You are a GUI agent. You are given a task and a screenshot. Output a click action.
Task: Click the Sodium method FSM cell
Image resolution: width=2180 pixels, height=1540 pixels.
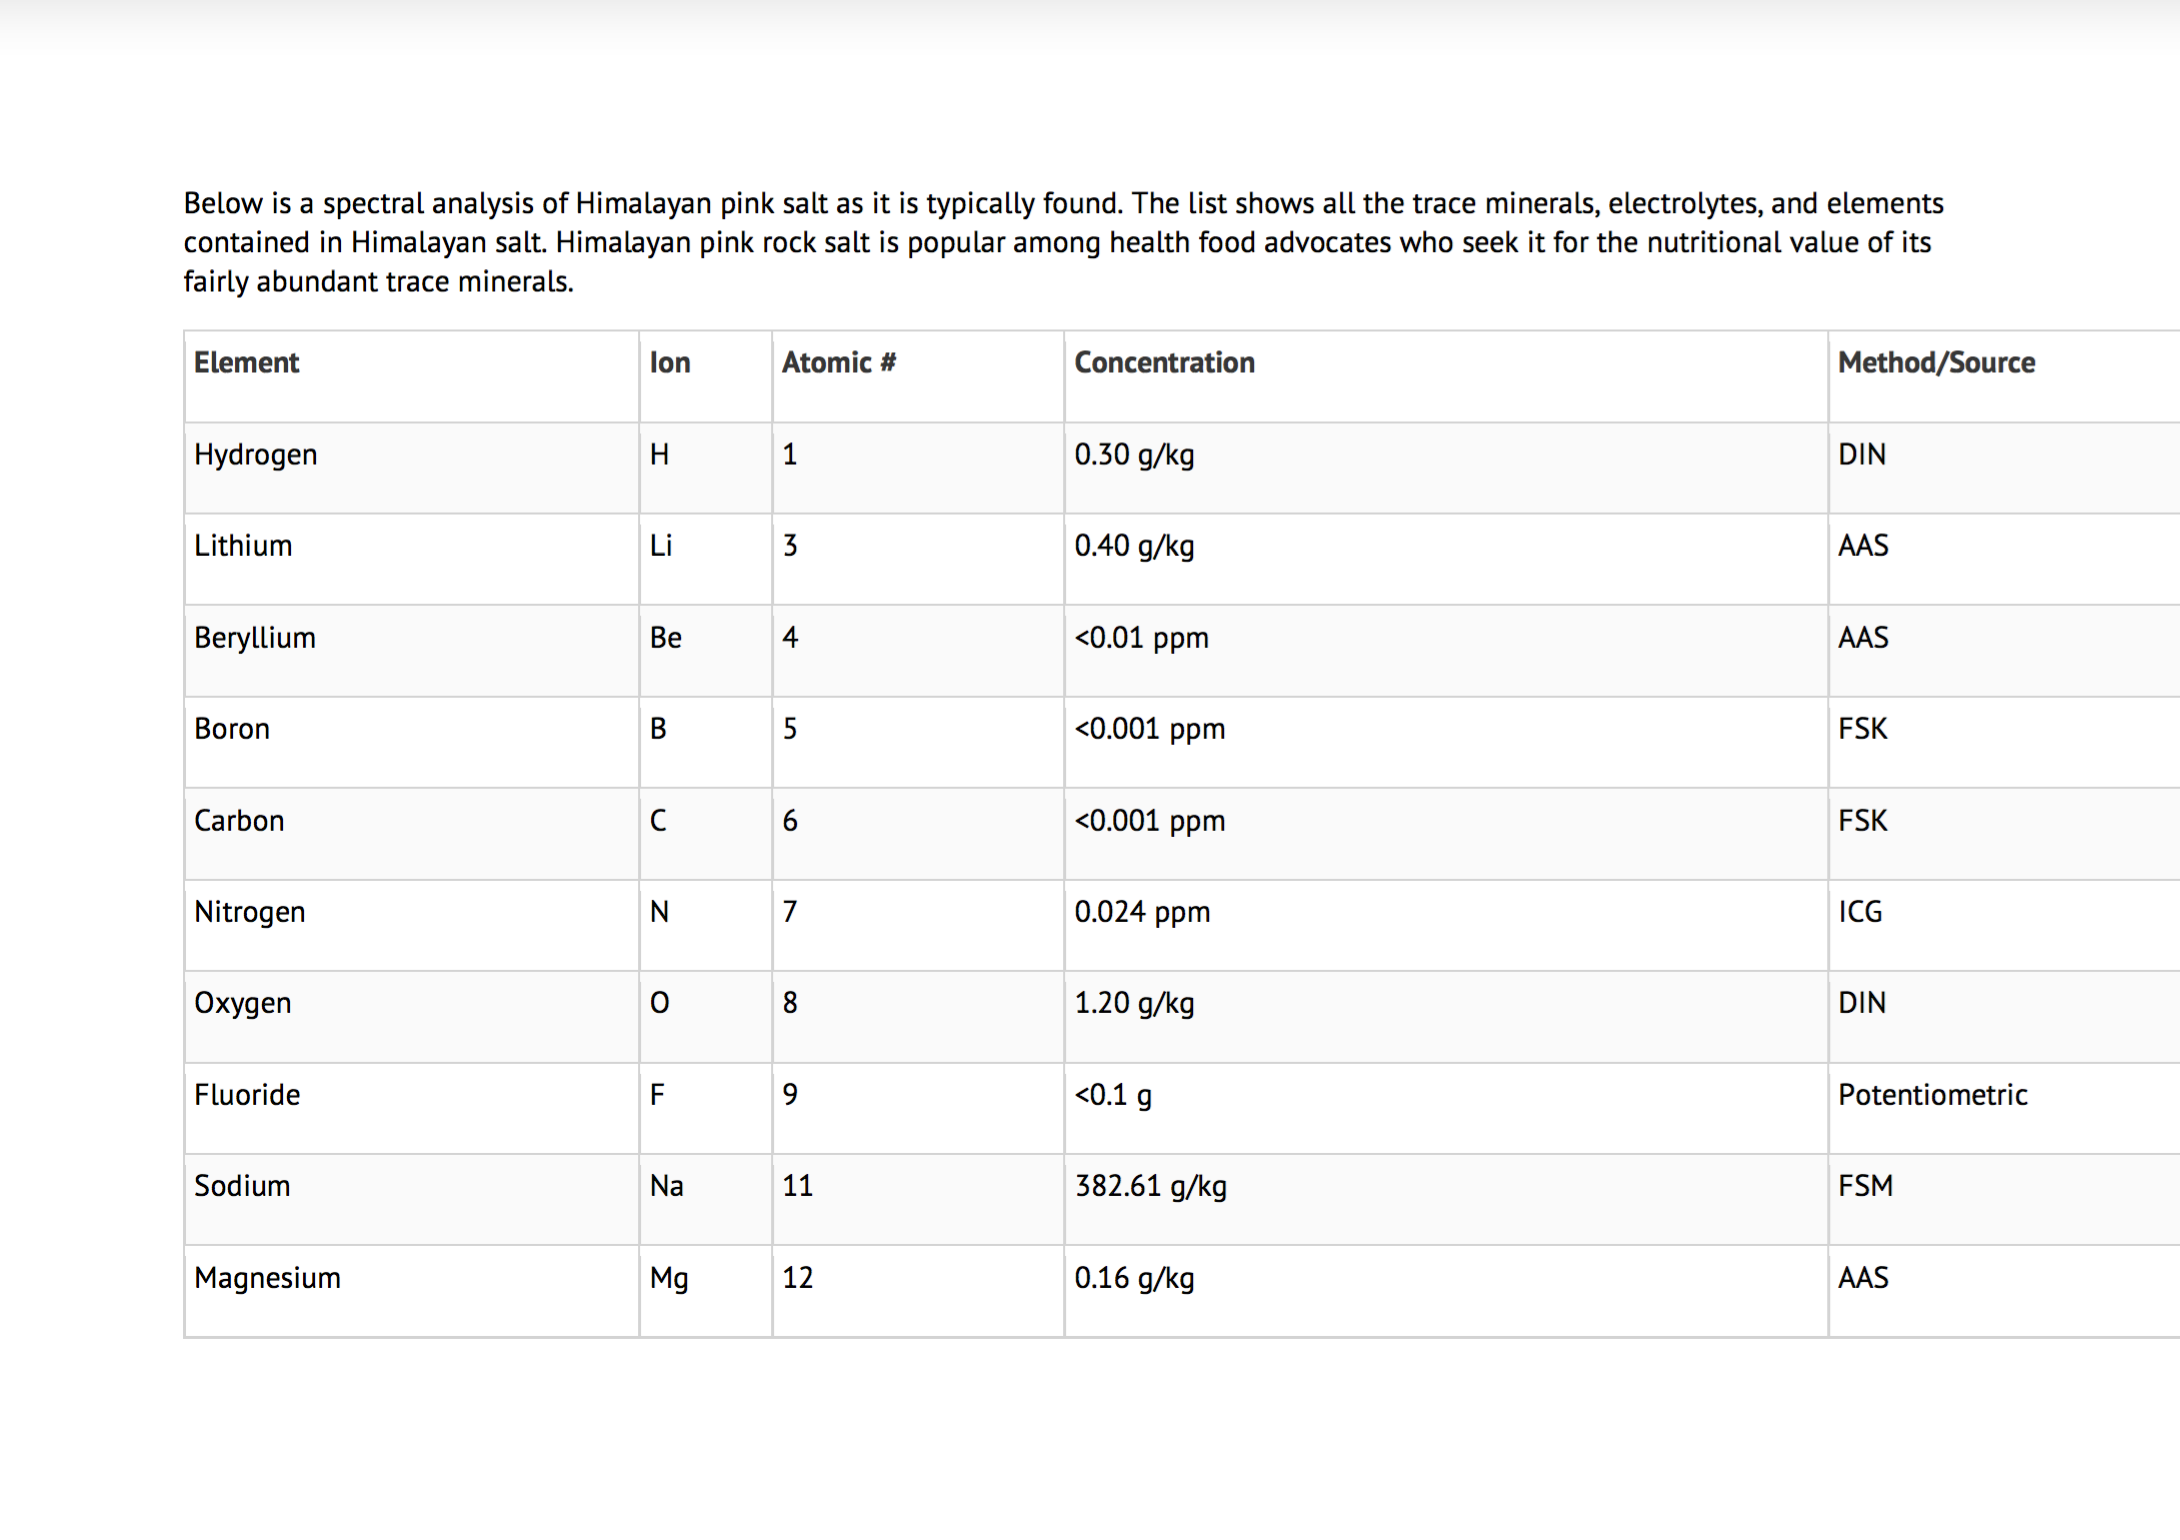[1865, 1186]
